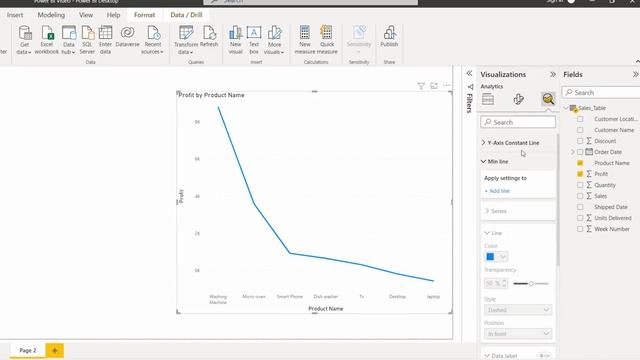
Task: Publish the report
Action: [389, 37]
